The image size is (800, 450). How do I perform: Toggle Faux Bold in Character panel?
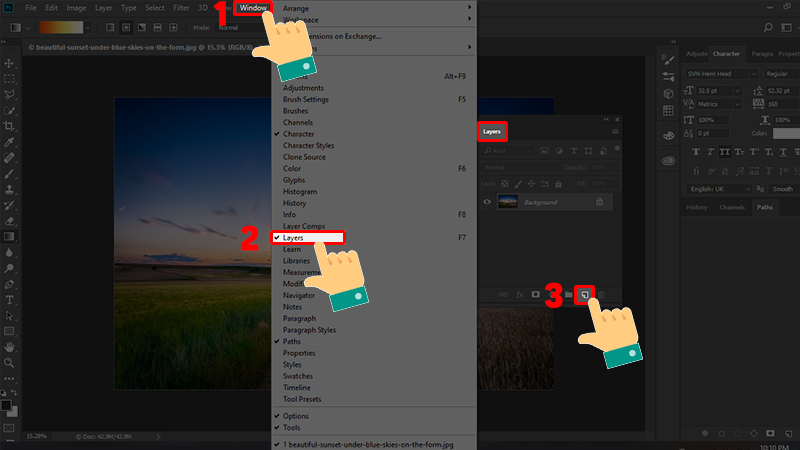[695, 152]
